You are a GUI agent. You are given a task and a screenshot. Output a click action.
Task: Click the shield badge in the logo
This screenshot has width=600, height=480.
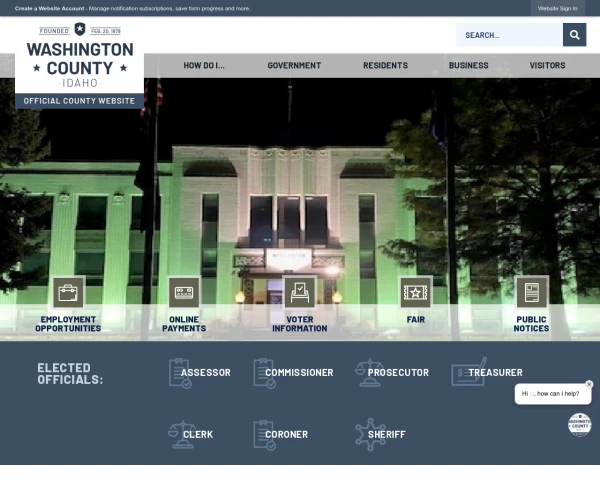(80, 29)
